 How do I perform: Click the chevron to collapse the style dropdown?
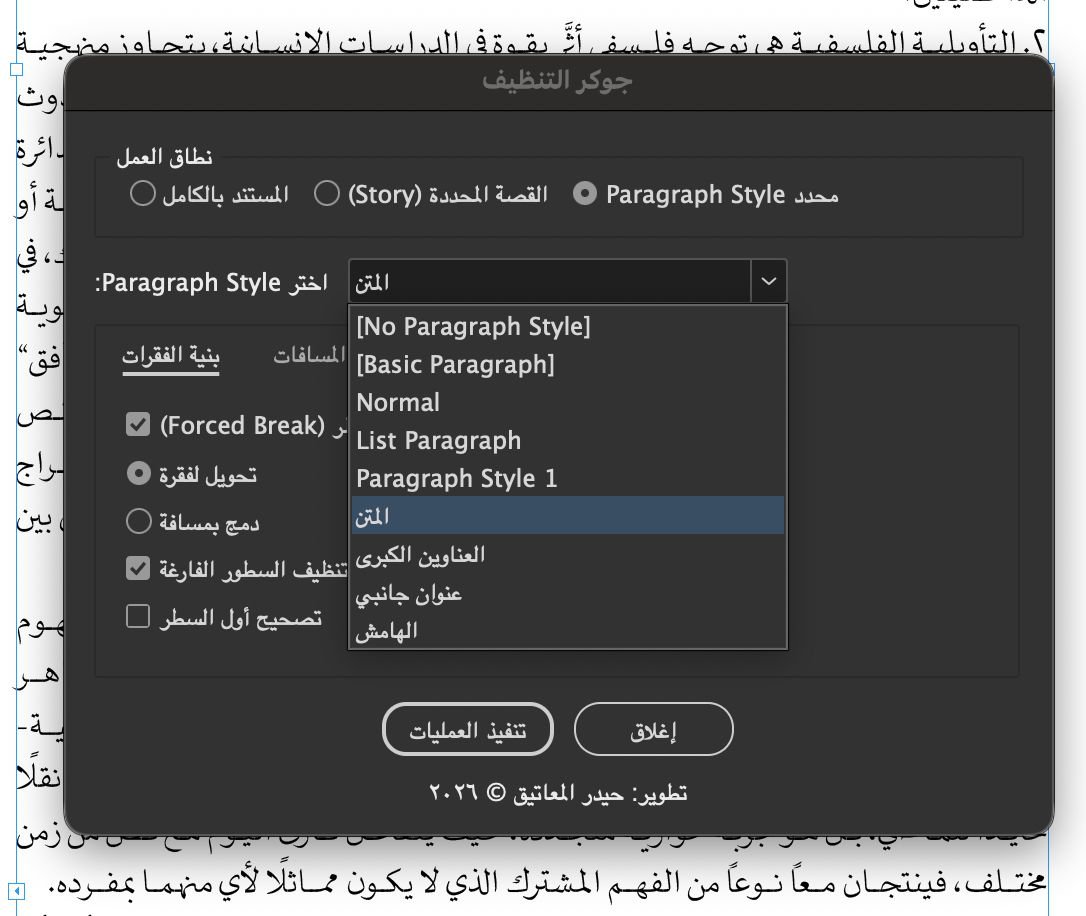[768, 281]
